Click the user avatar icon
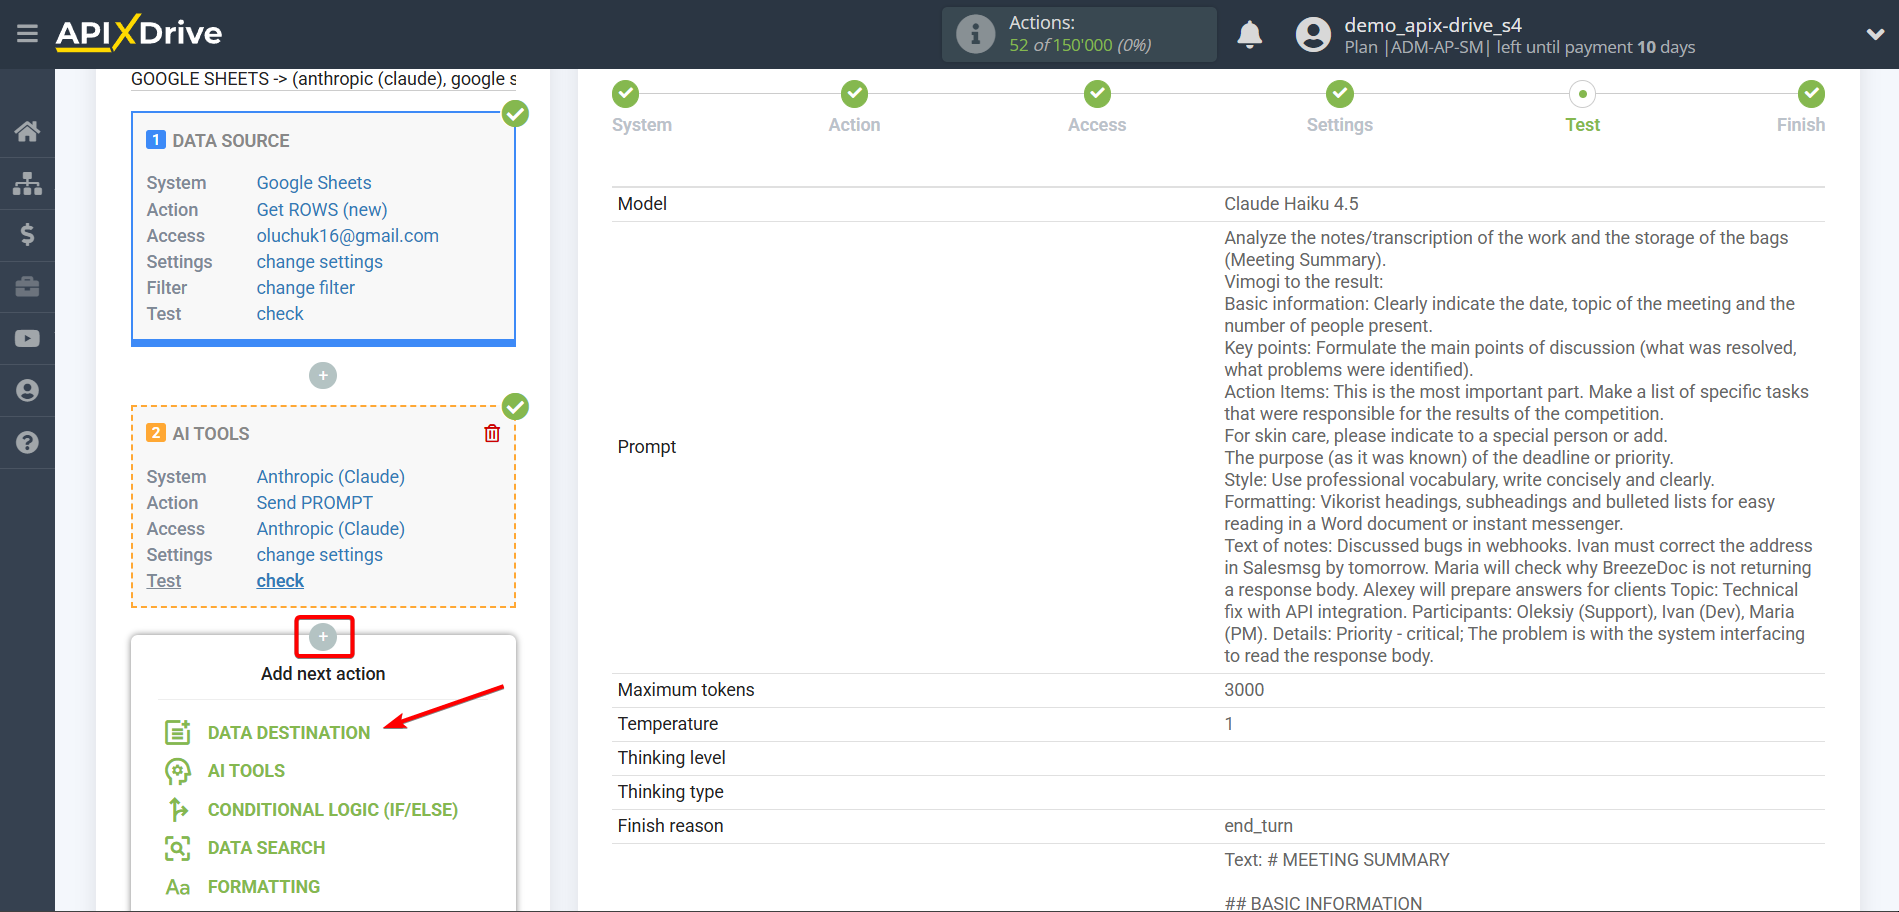 pyautogui.click(x=1313, y=35)
